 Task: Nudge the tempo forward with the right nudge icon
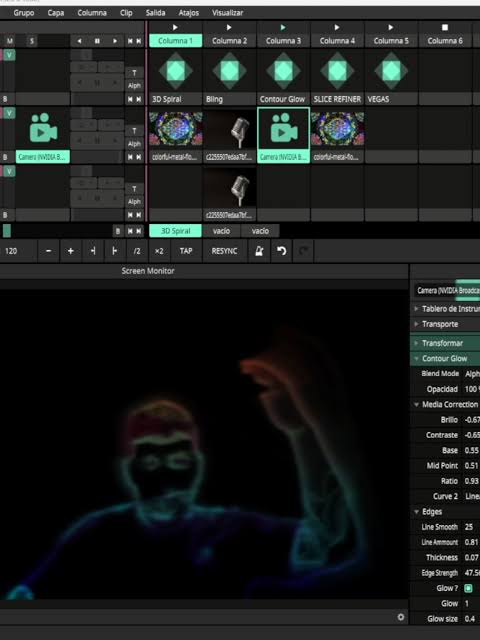tap(115, 251)
